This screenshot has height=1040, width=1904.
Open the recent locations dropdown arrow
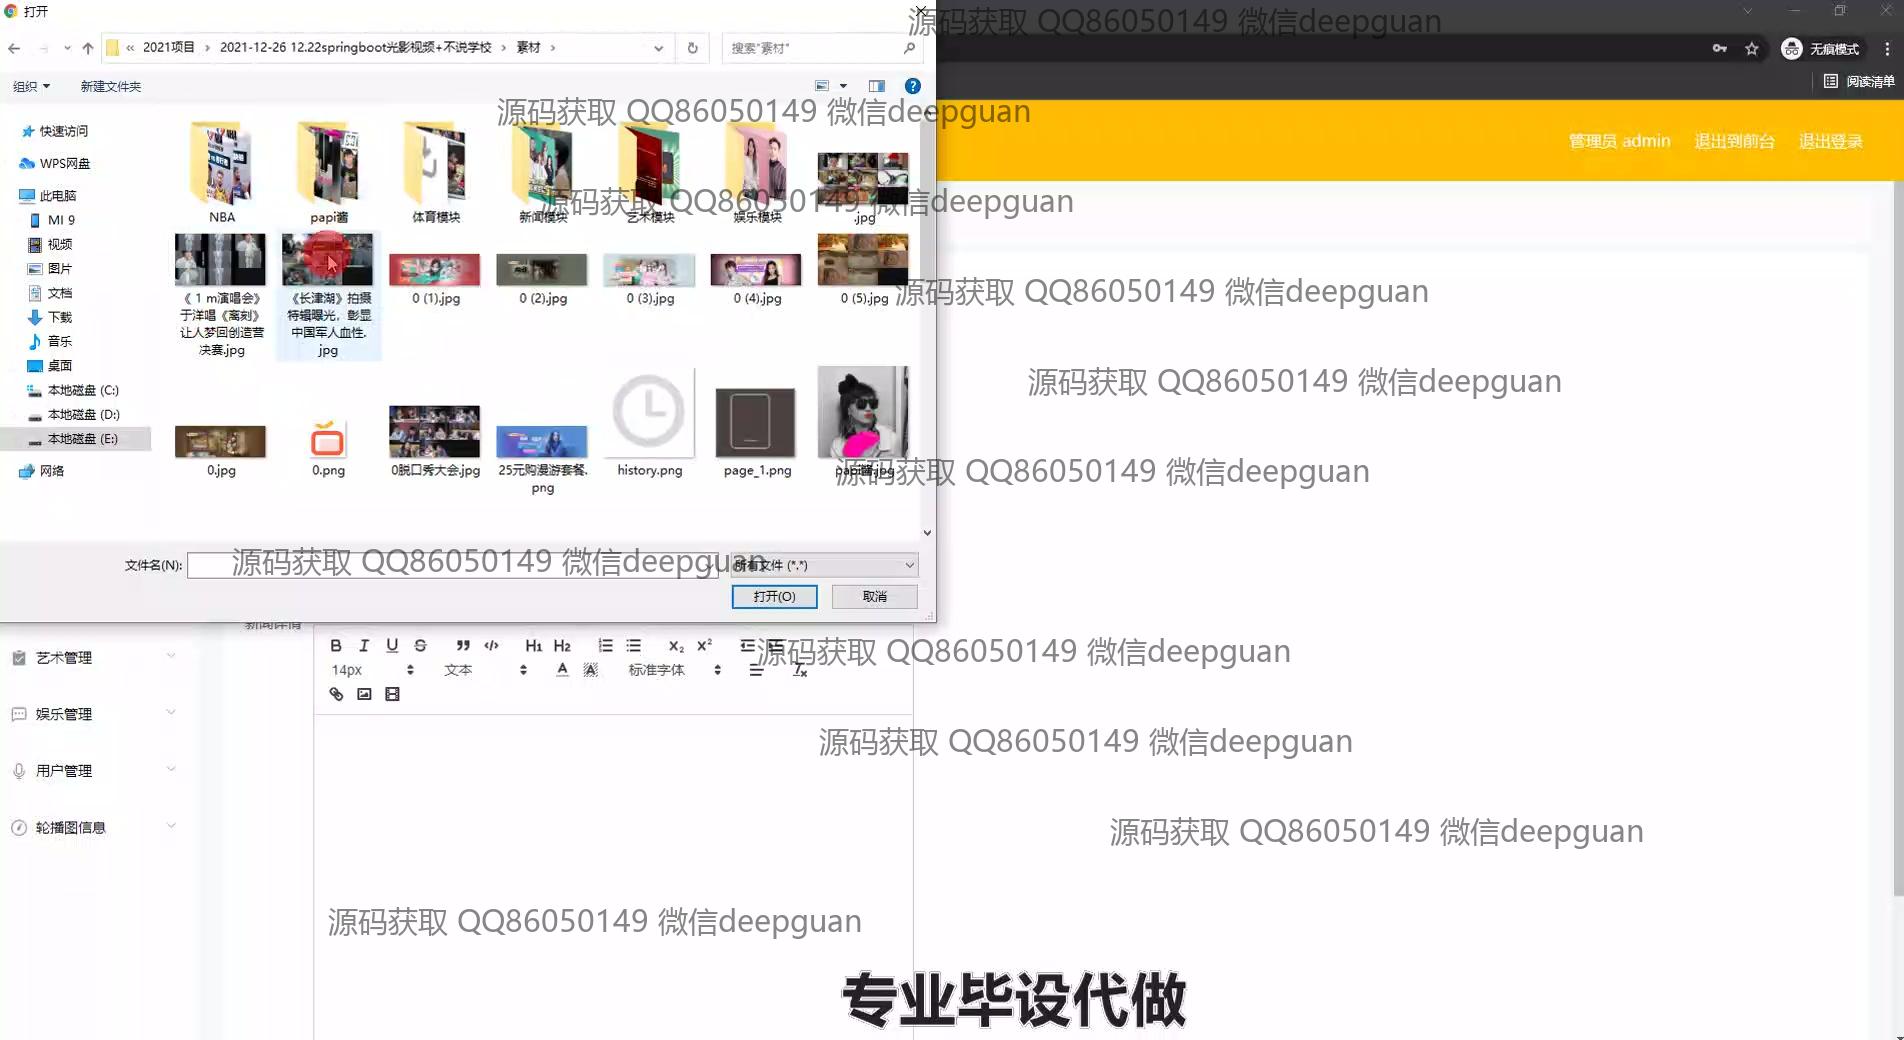tap(67, 48)
